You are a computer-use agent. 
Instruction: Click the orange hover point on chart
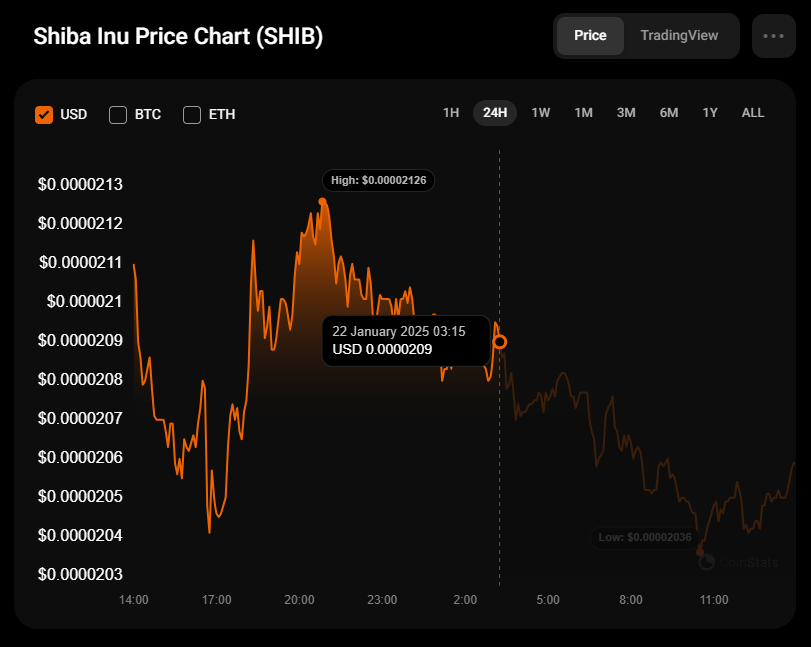pos(500,342)
